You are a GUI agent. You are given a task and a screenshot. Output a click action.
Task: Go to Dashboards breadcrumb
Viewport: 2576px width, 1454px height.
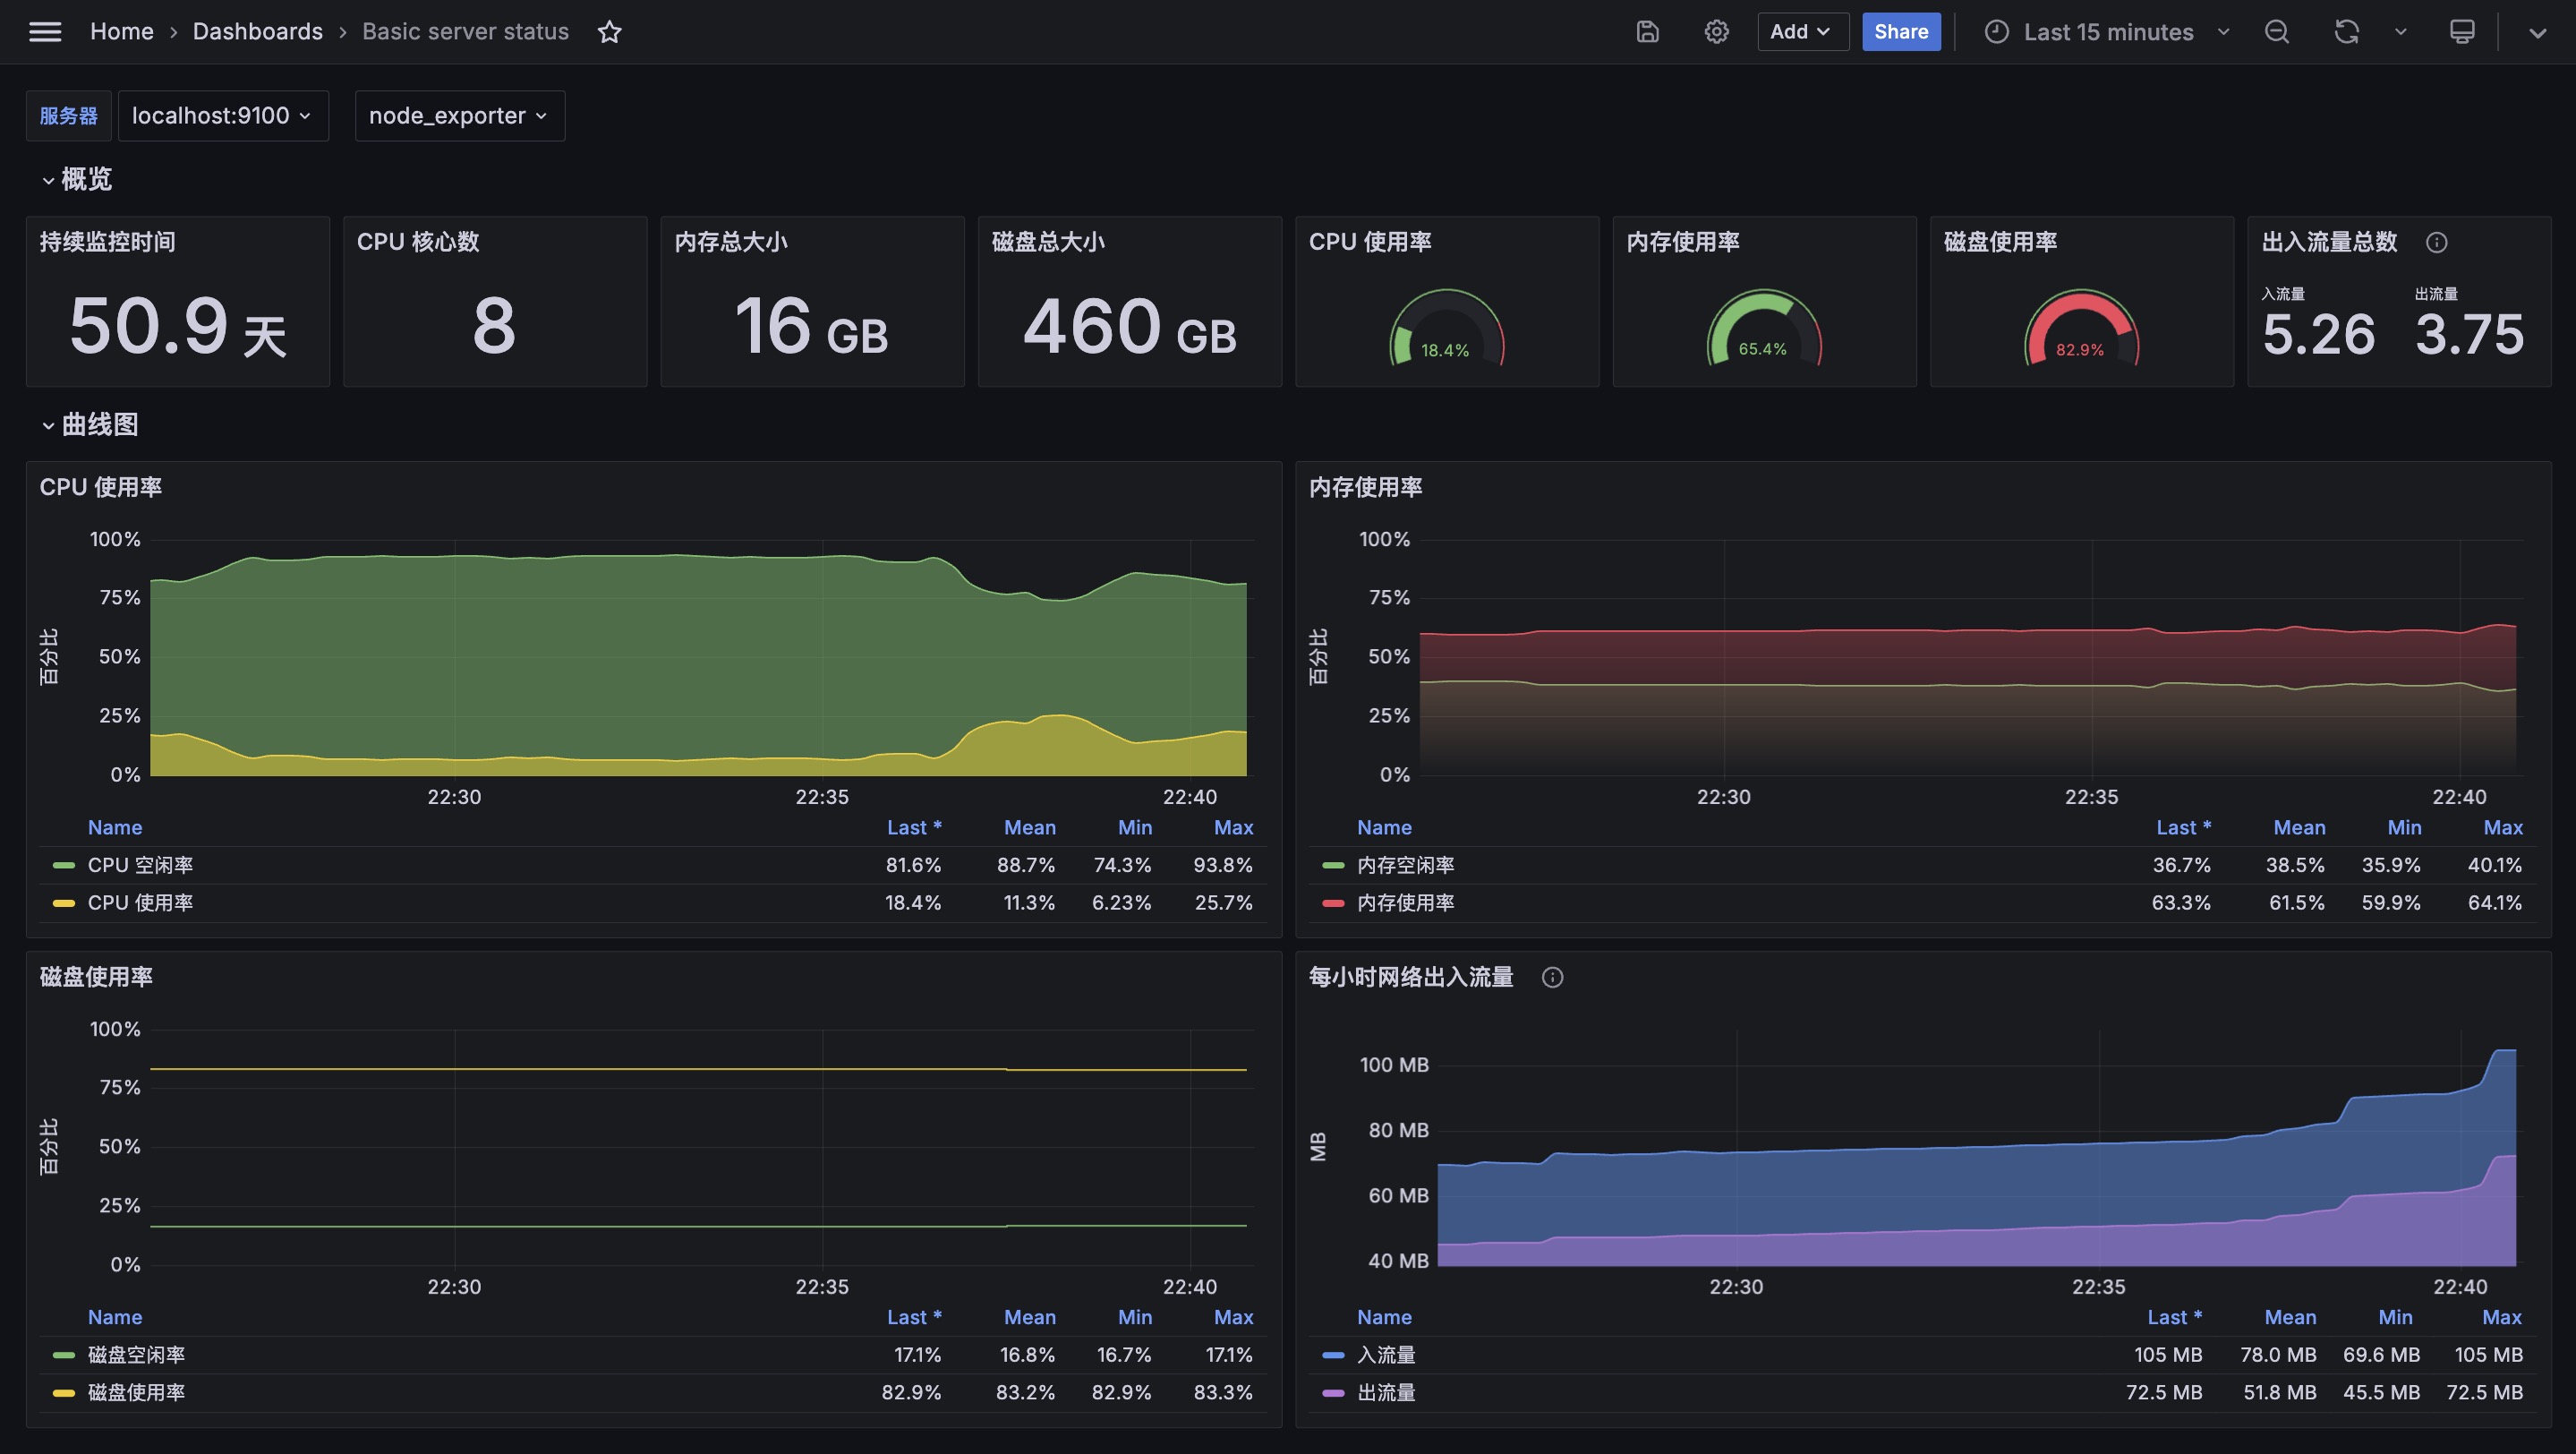[257, 32]
